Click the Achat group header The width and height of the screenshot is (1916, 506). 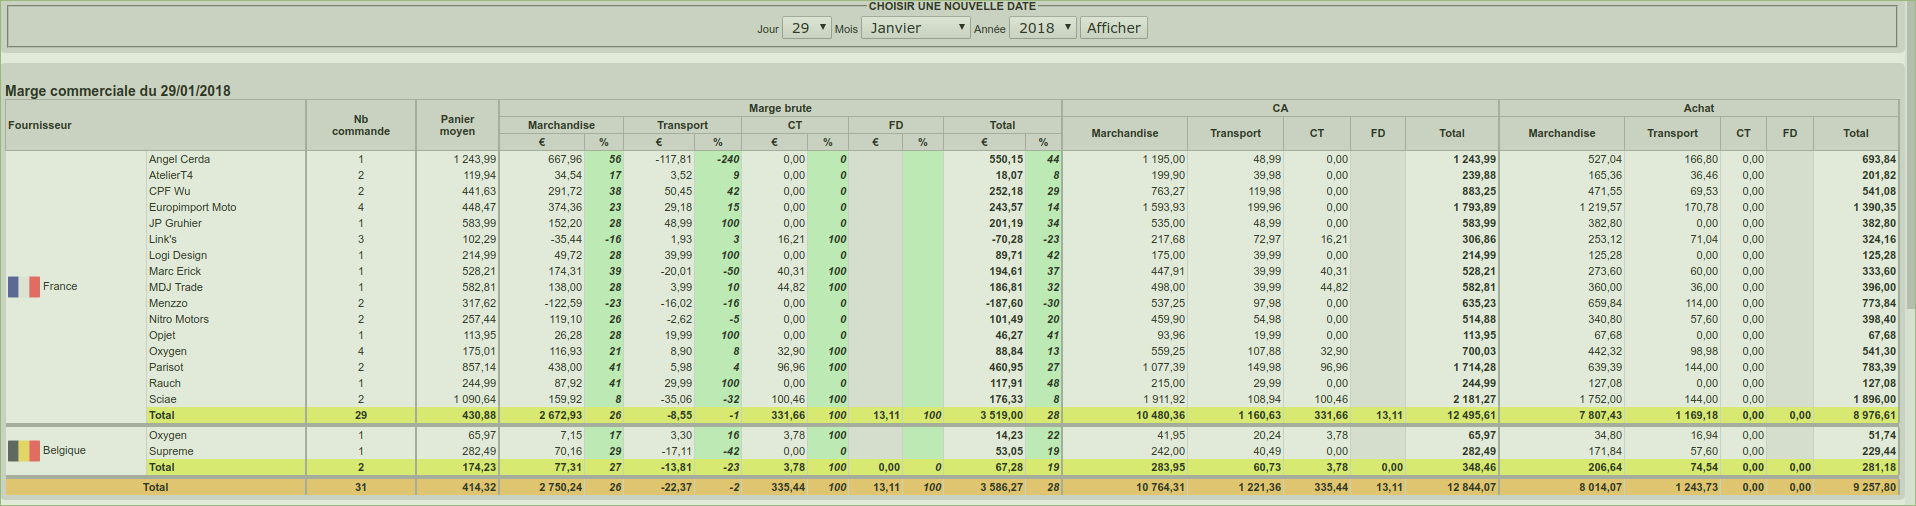pyautogui.click(x=1698, y=108)
